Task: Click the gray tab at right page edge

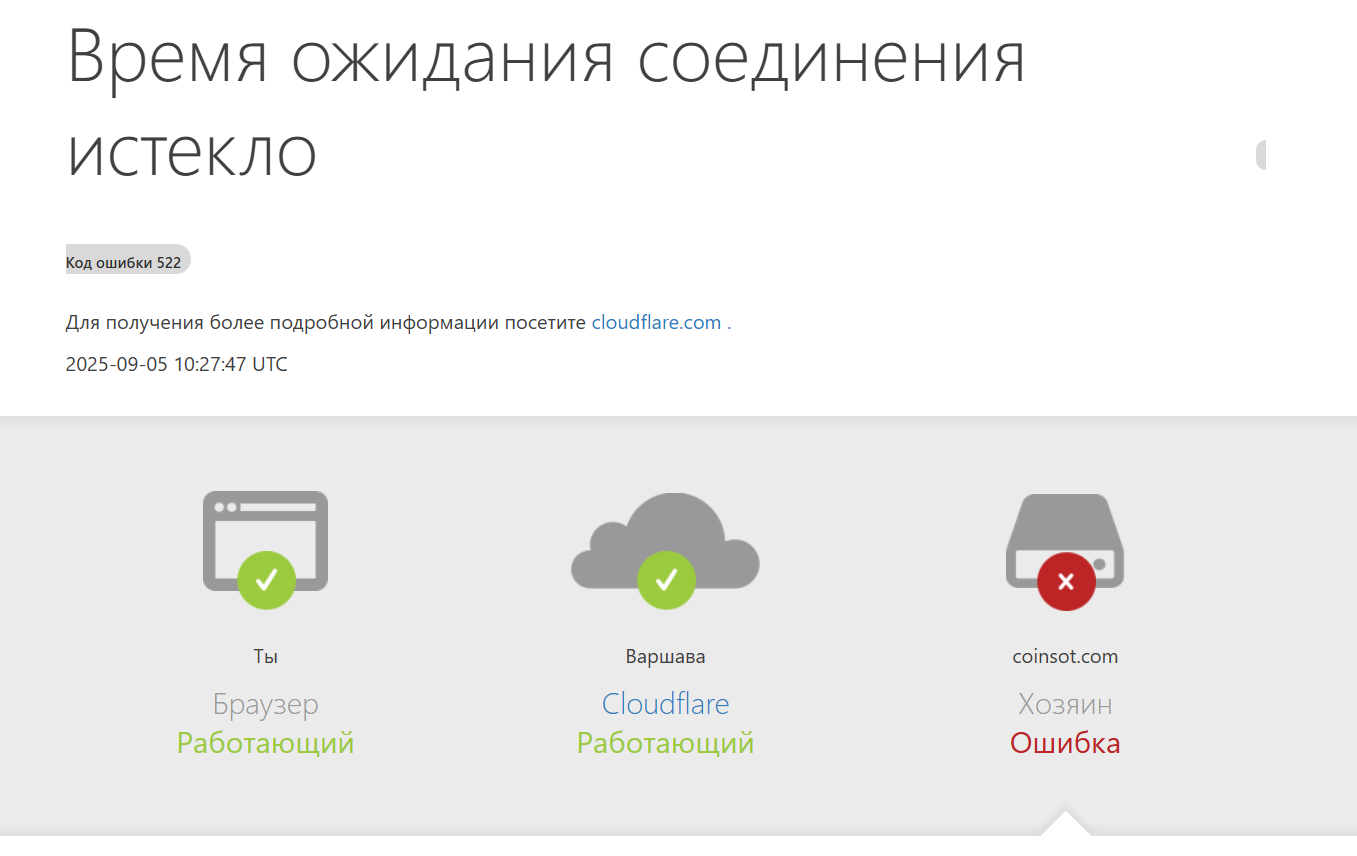Action: click(x=1261, y=155)
